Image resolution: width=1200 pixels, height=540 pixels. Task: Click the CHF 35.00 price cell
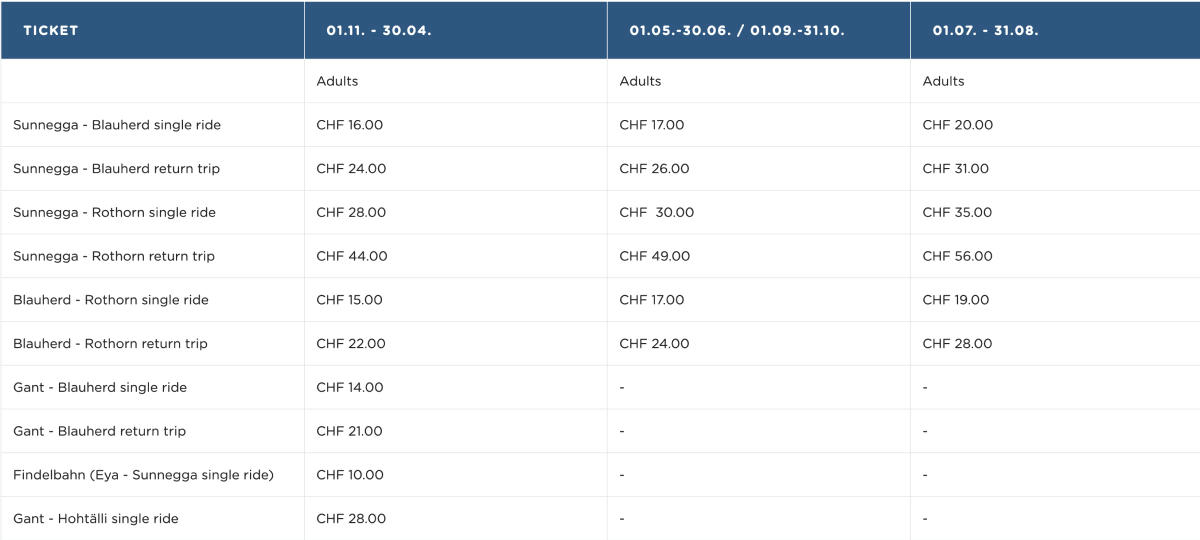(957, 213)
